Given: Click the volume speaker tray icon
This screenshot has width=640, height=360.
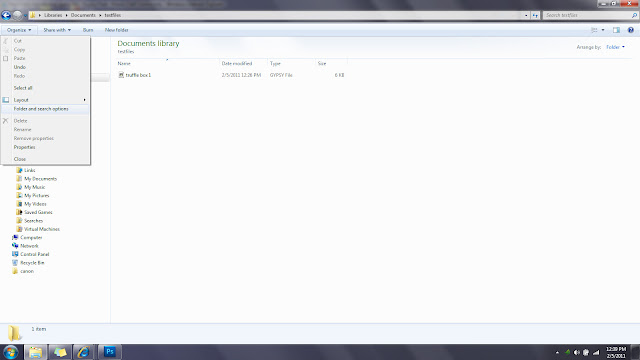Looking at the screenshot, I should point(576,352).
